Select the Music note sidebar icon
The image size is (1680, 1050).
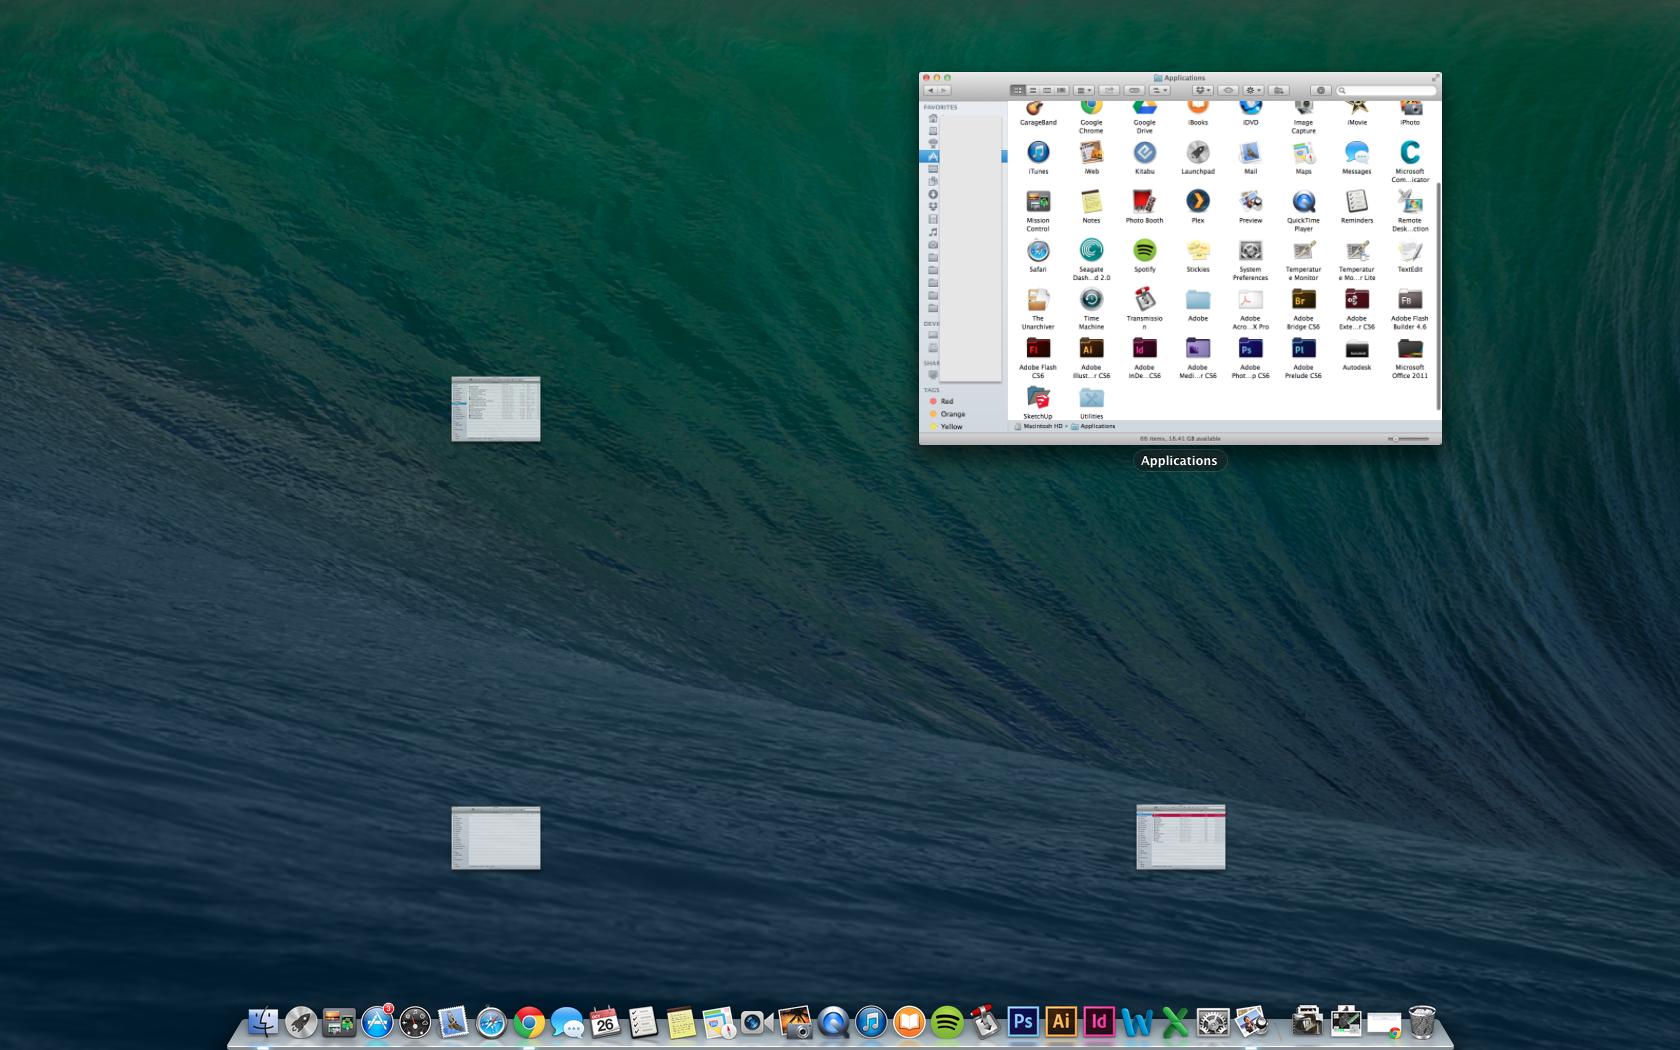[x=933, y=232]
